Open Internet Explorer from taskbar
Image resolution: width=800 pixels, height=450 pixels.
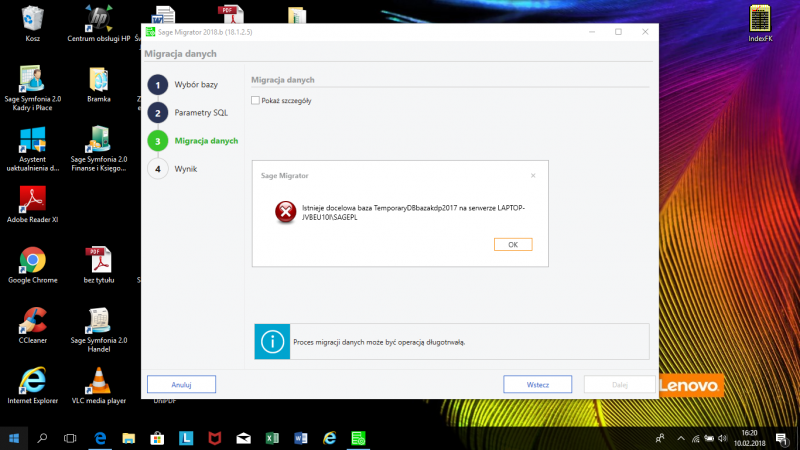pos(330,438)
